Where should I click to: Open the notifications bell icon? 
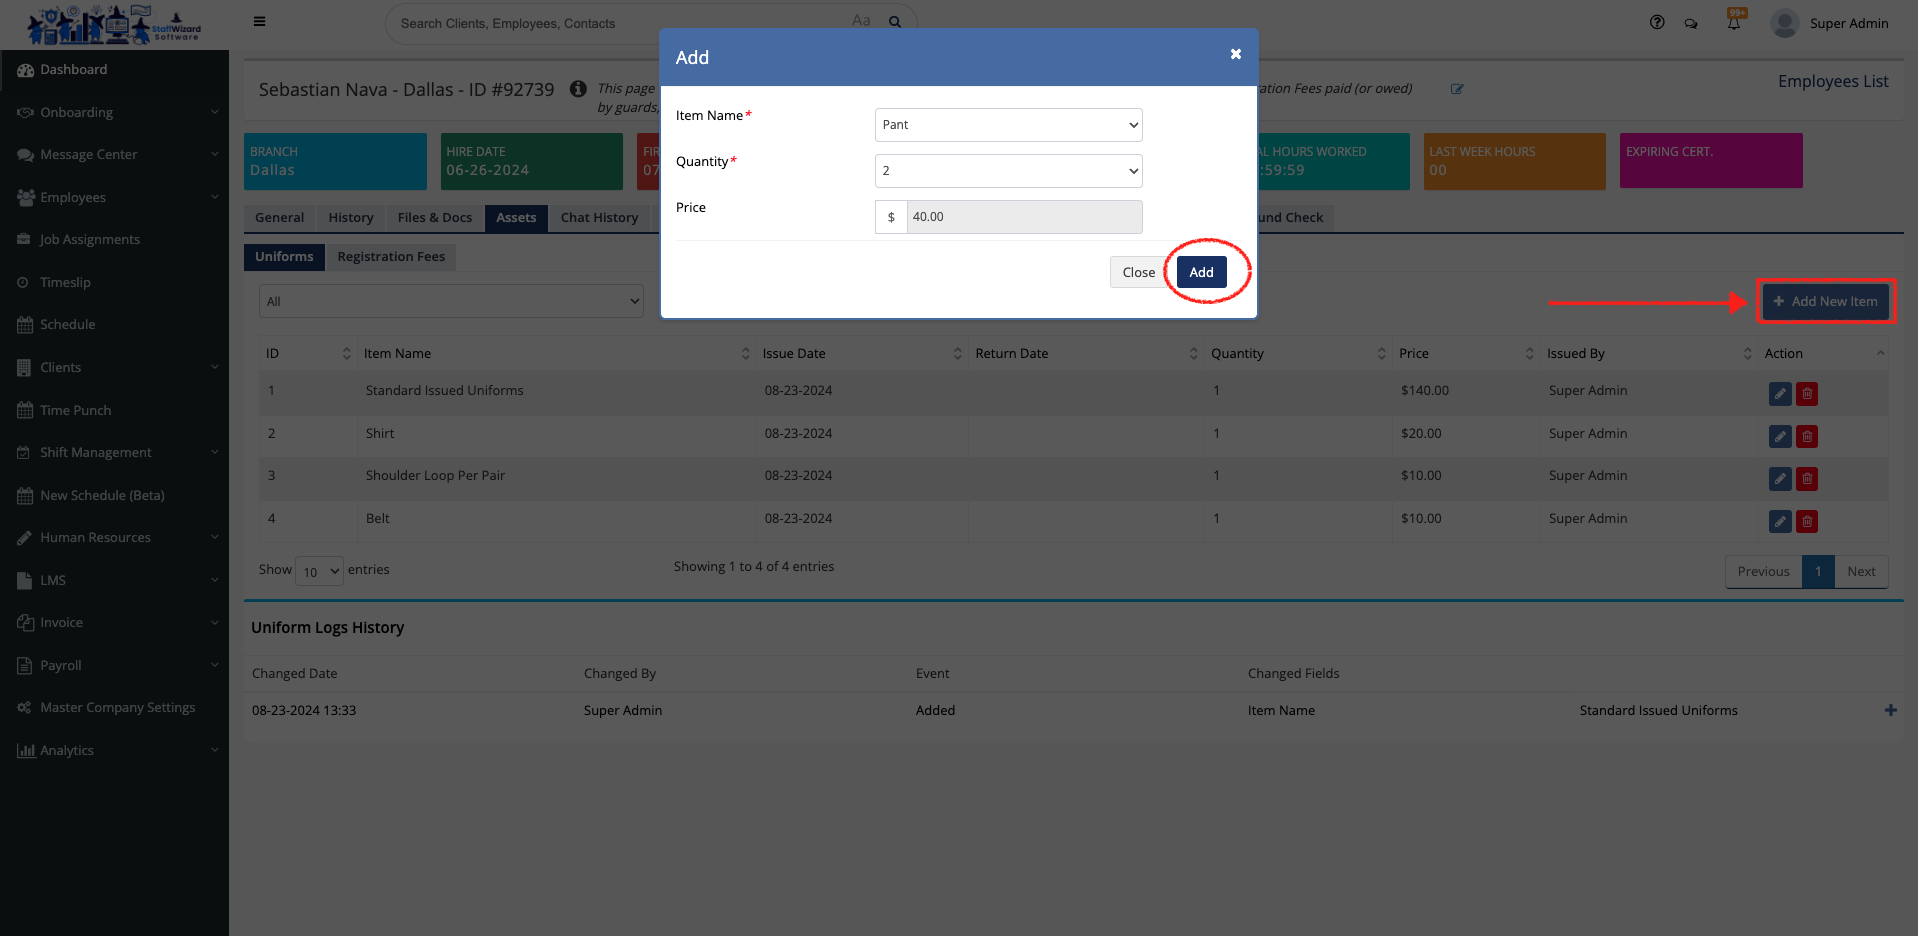point(1734,22)
